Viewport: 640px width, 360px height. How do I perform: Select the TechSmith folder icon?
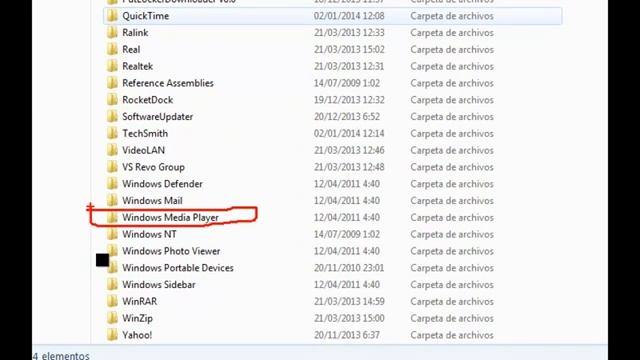(112, 133)
